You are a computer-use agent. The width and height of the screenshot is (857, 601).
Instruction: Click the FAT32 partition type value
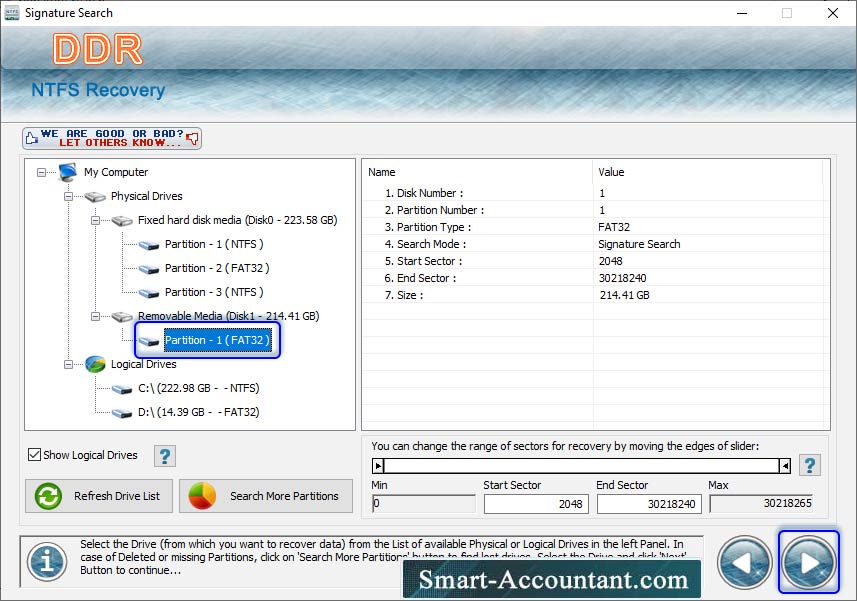614,227
